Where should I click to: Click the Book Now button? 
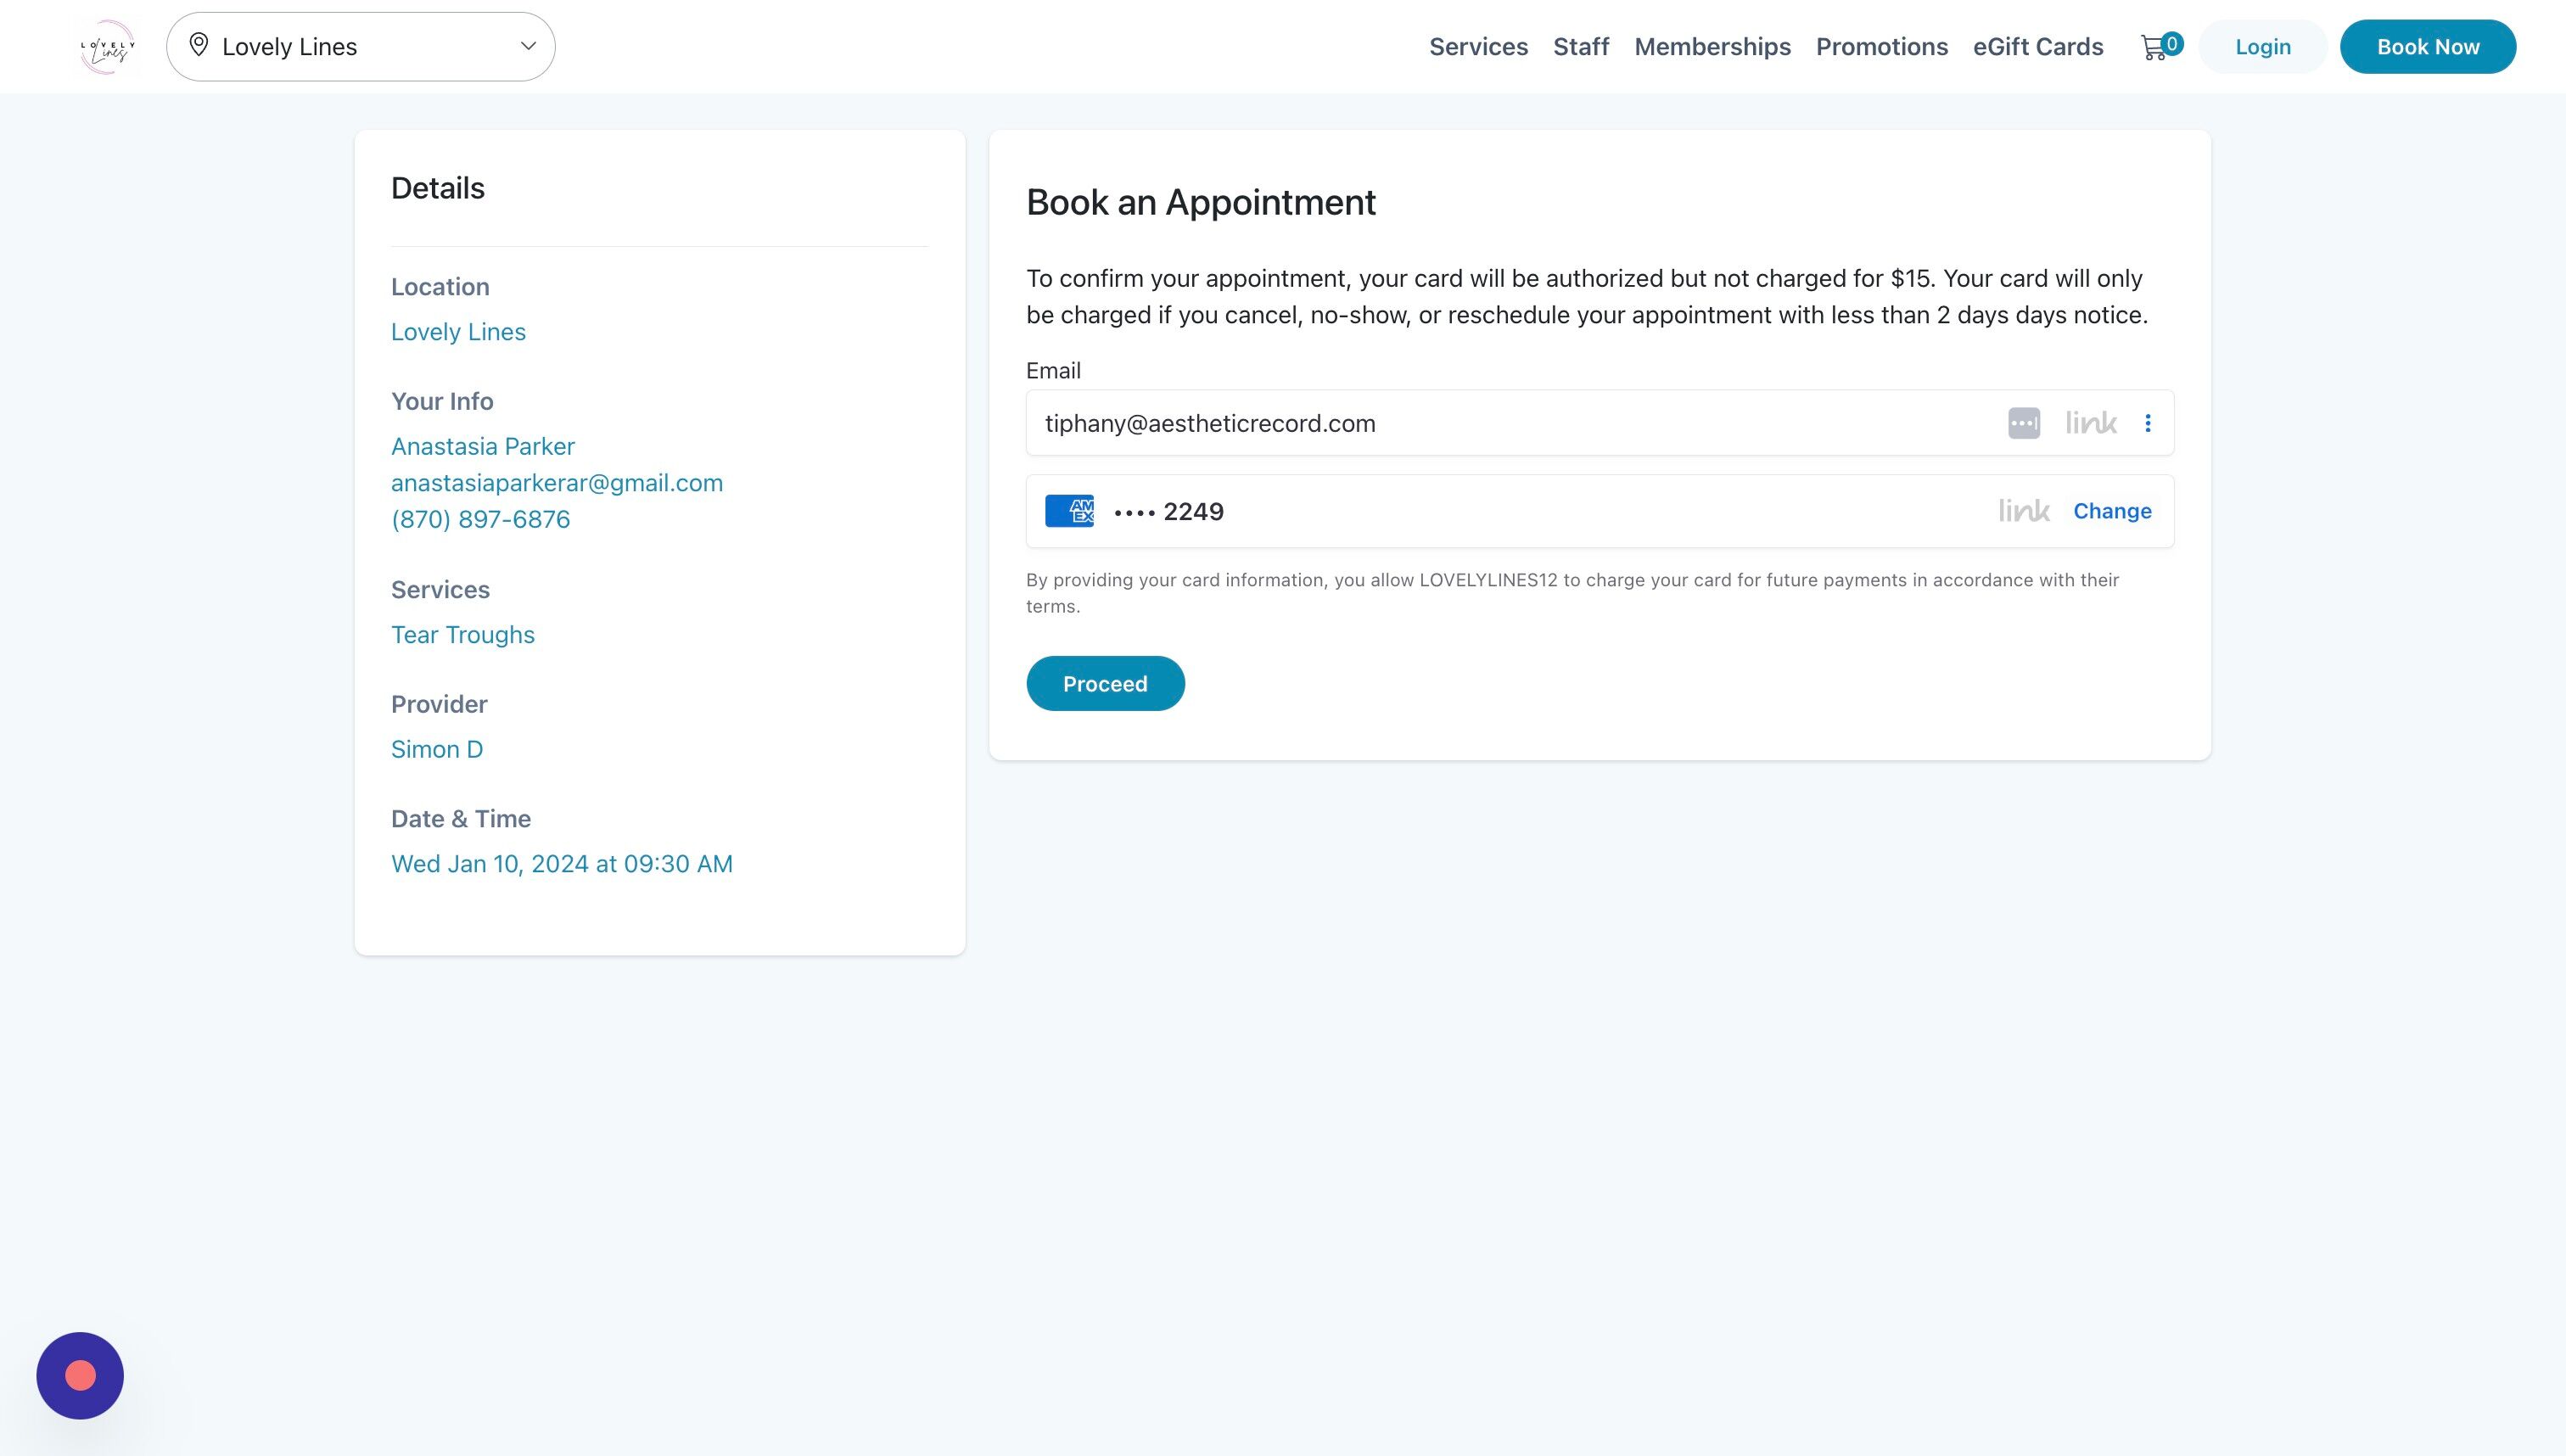(x=2427, y=47)
